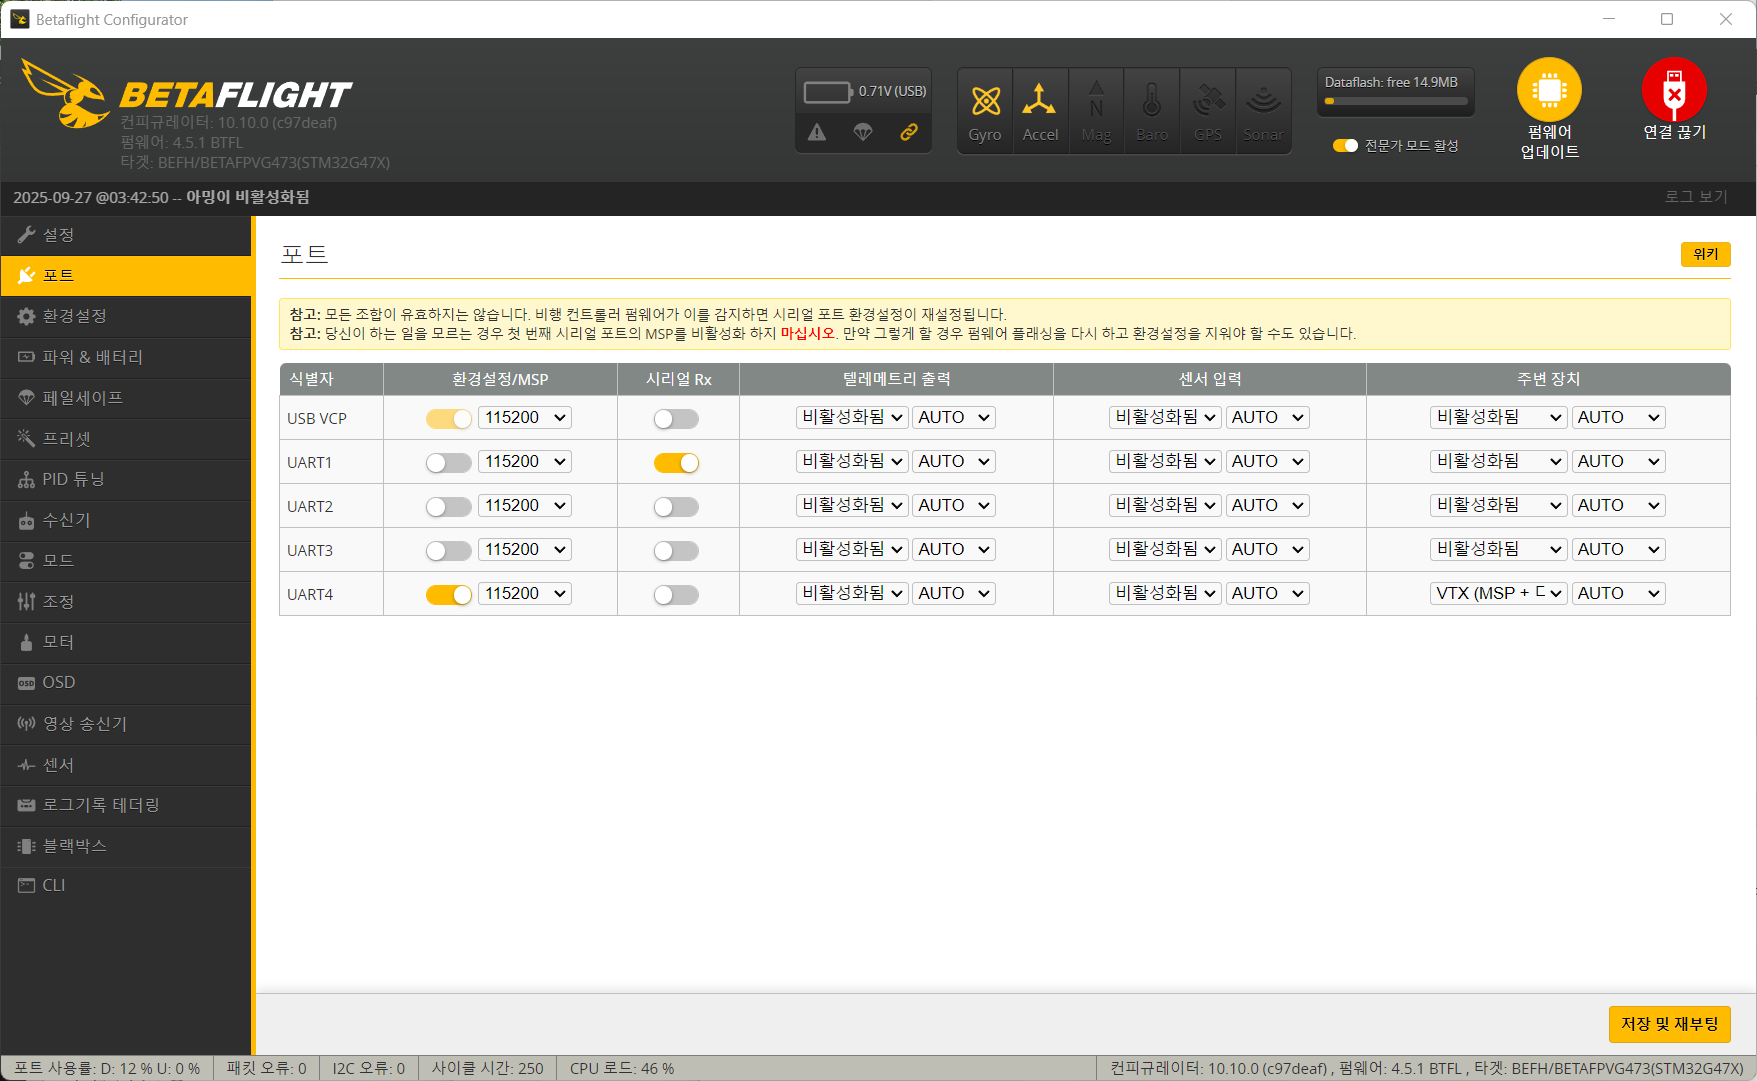Click 저장 및 재부팅 (Save and Reboot) button
The height and width of the screenshot is (1081, 1757).
(x=1669, y=1024)
